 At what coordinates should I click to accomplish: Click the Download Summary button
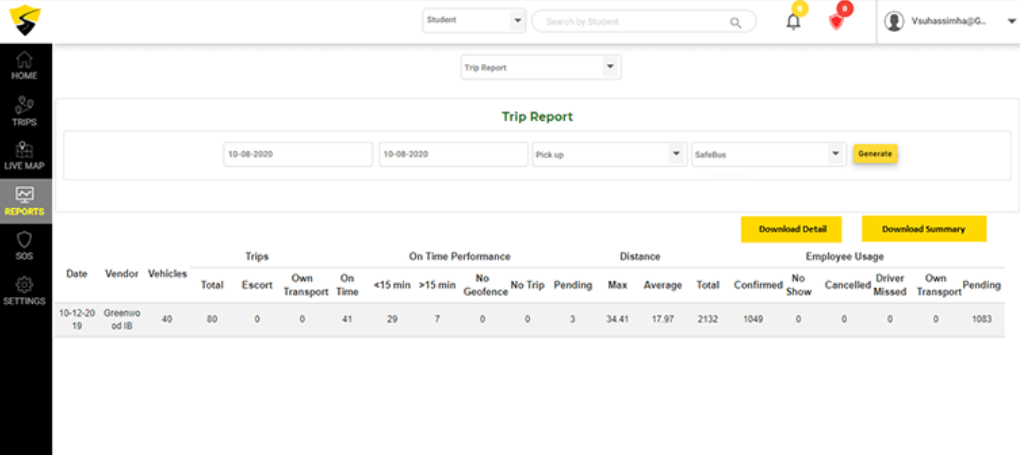[x=924, y=229]
